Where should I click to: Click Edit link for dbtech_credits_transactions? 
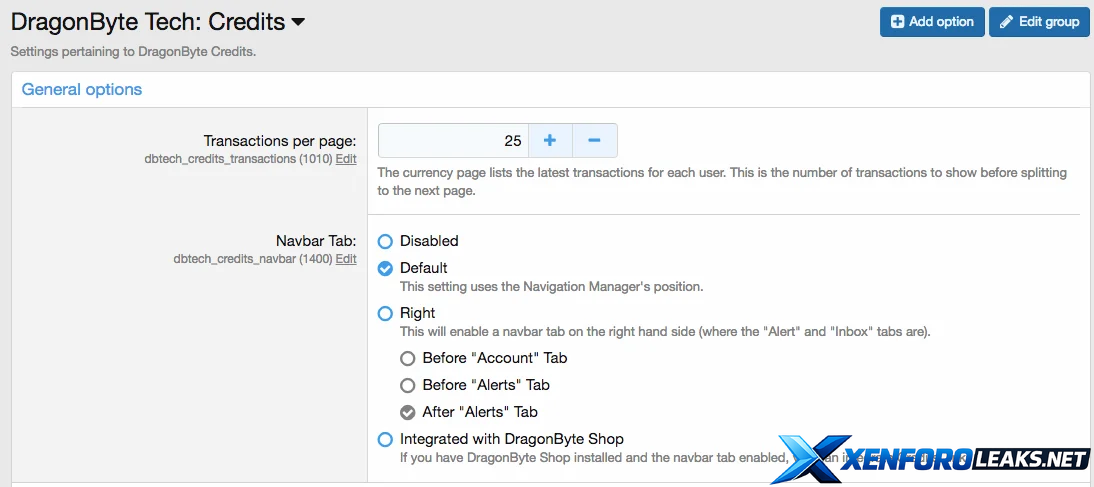coord(345,159)
